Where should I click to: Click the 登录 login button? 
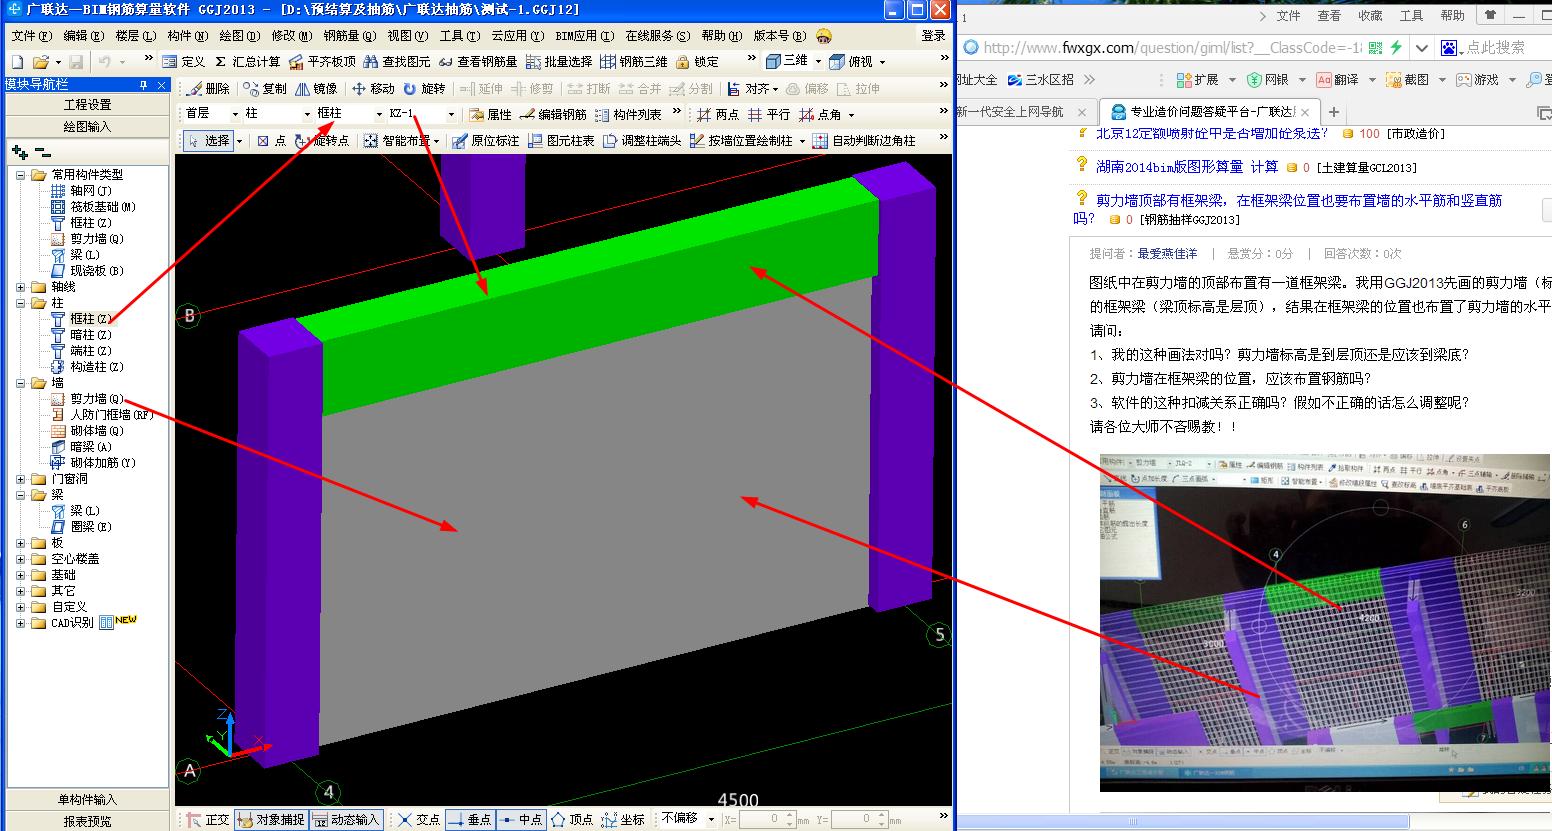(934, 36)
